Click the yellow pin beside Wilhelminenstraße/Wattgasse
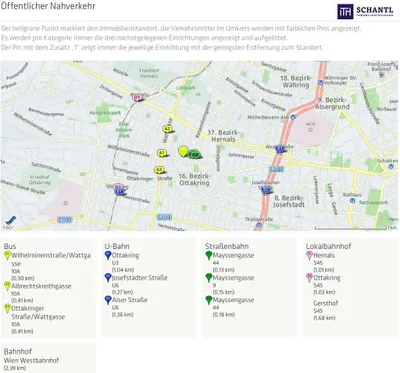Image resolution: width=400 pixels, height=373 pixels. [7, 256]
